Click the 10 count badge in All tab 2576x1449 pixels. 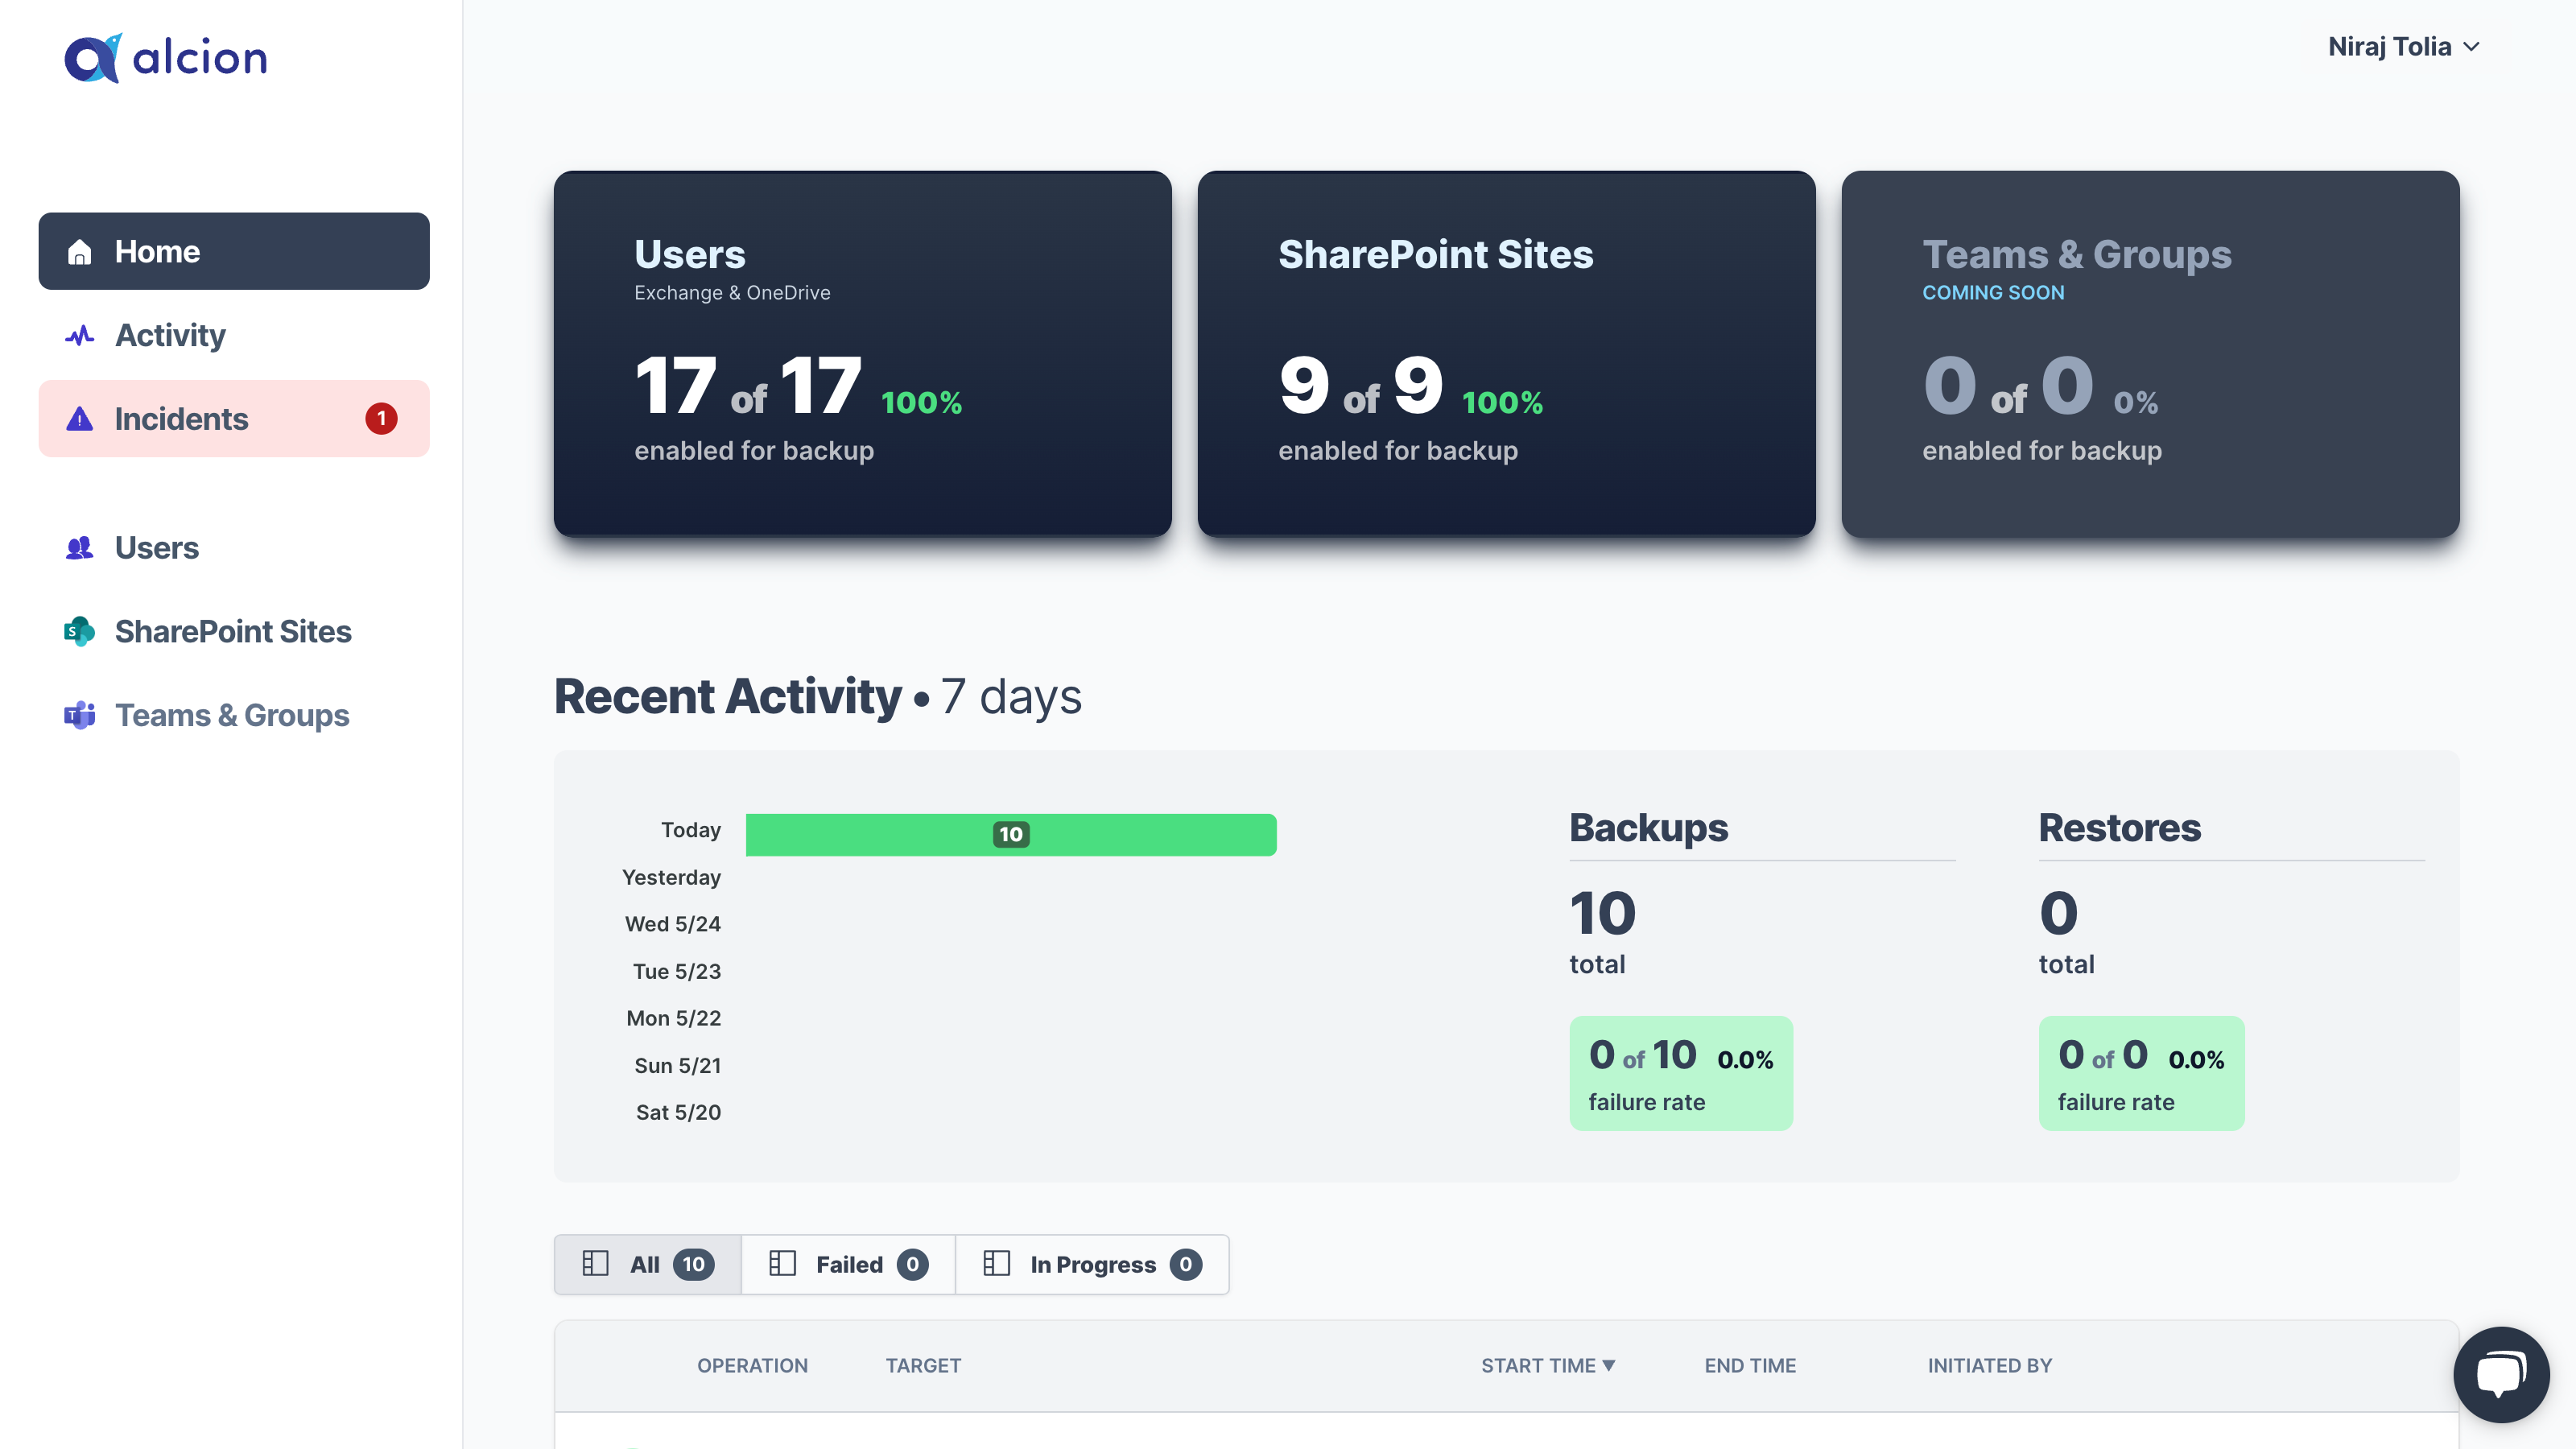pyautogui.click(x=693, y=1264)
